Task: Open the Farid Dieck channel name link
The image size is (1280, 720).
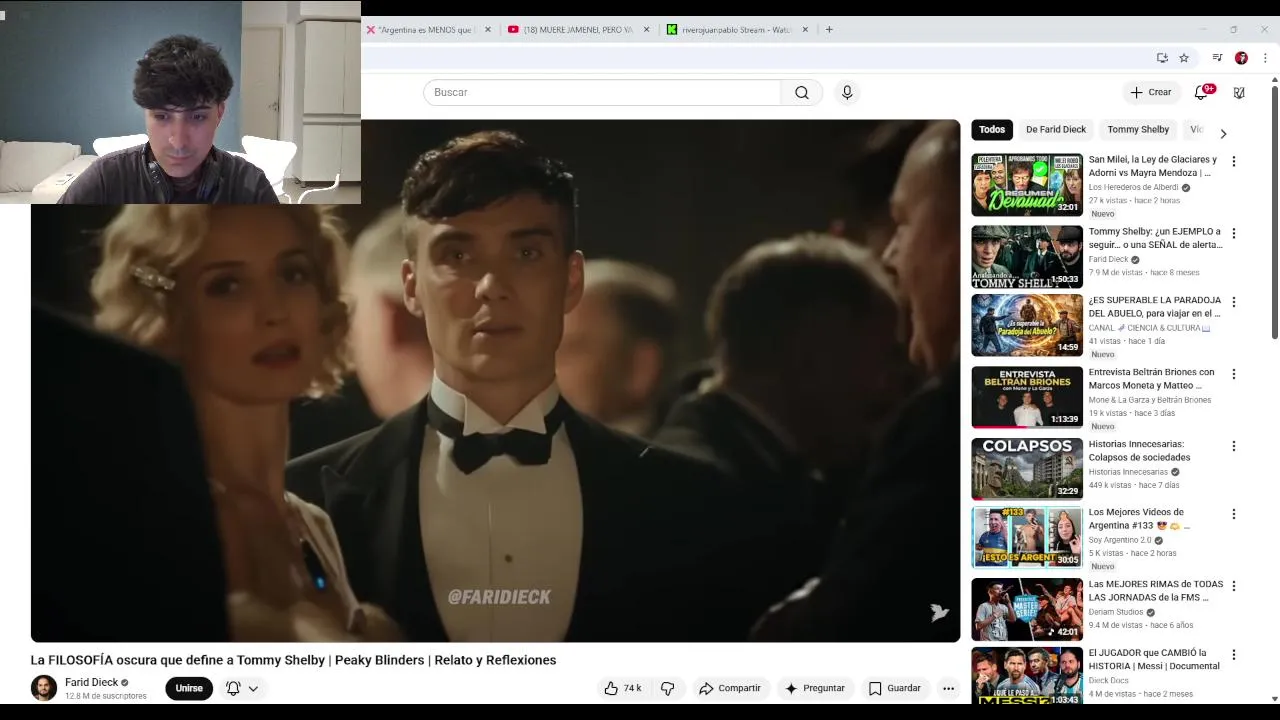Action: click(x=91, y=683)
